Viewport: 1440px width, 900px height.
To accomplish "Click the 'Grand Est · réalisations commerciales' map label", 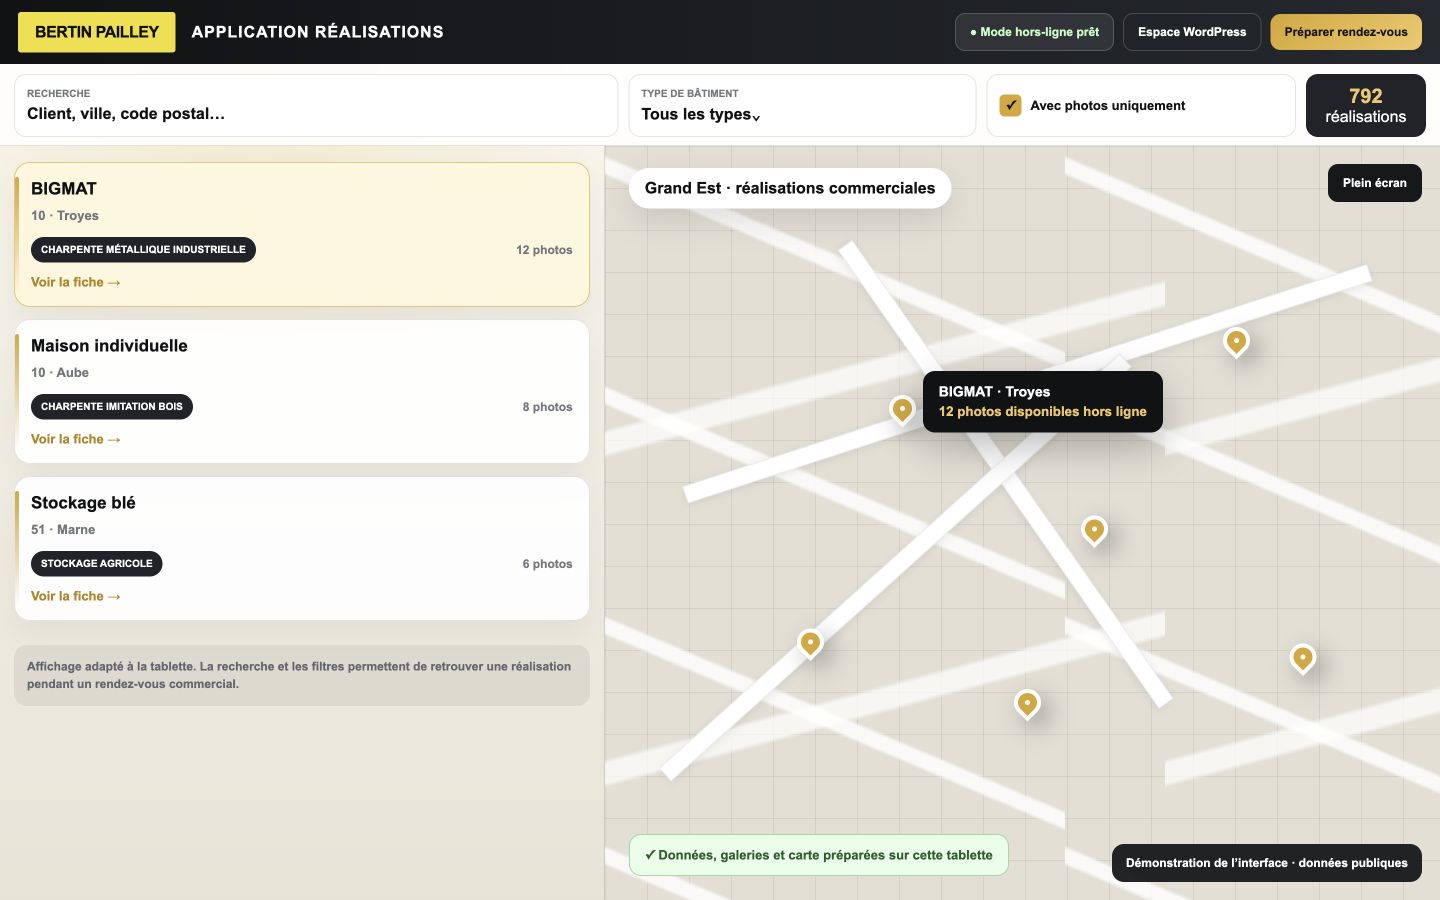I will [x=790, y=188].
